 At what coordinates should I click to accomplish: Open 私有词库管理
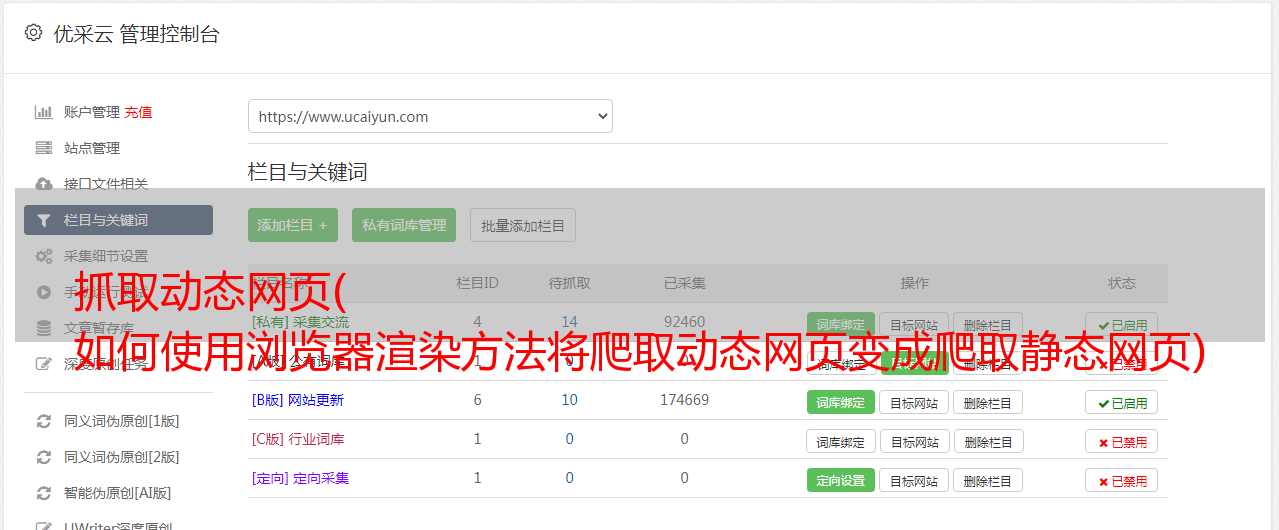click(404, 225)
